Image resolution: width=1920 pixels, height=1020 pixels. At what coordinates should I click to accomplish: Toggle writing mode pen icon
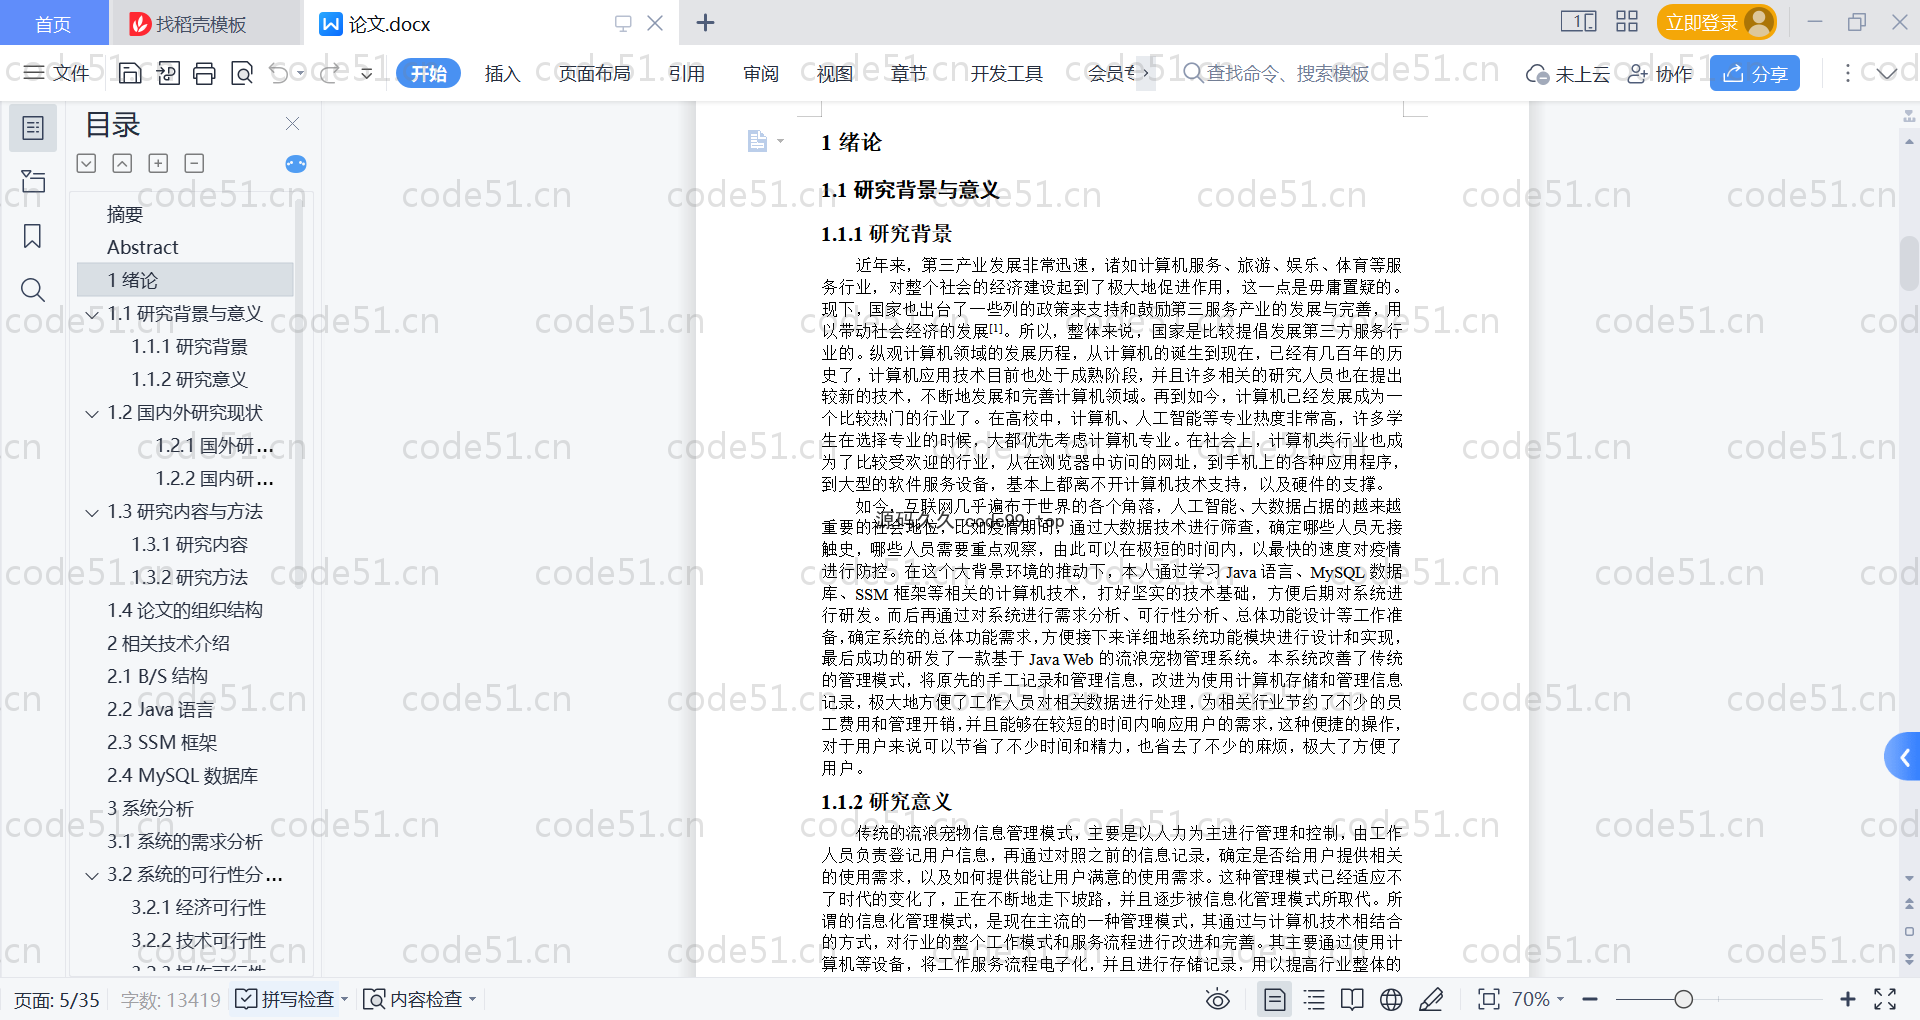[x=1431, y=999]
